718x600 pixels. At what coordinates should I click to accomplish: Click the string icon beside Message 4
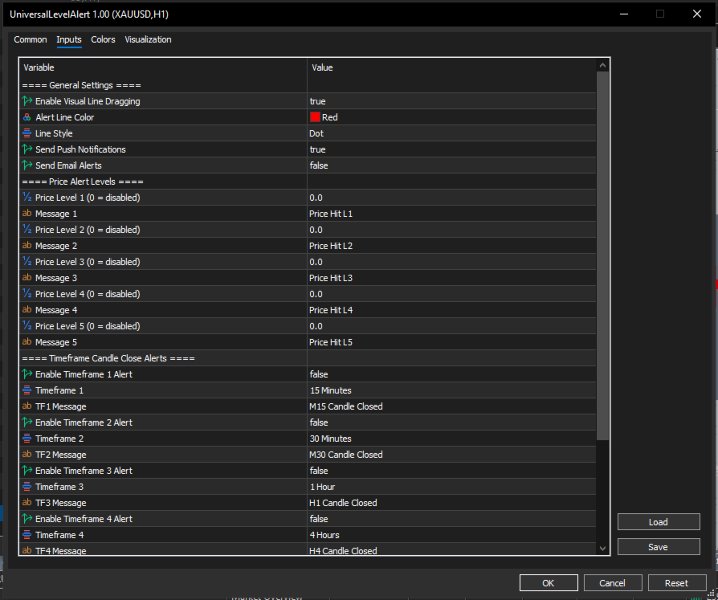[27, 310]
